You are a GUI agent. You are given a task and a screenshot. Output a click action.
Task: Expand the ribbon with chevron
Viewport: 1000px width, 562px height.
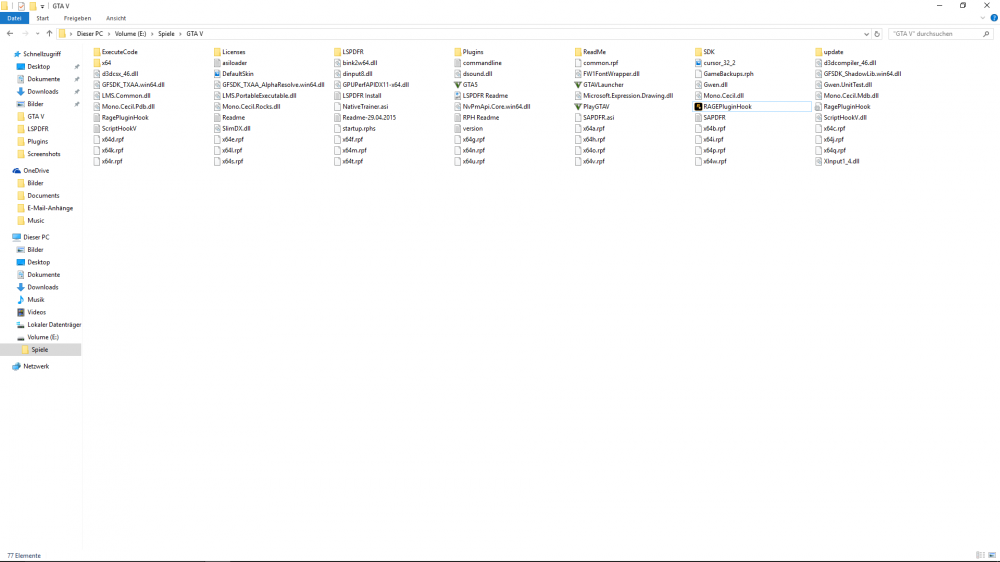click(983, 18)
